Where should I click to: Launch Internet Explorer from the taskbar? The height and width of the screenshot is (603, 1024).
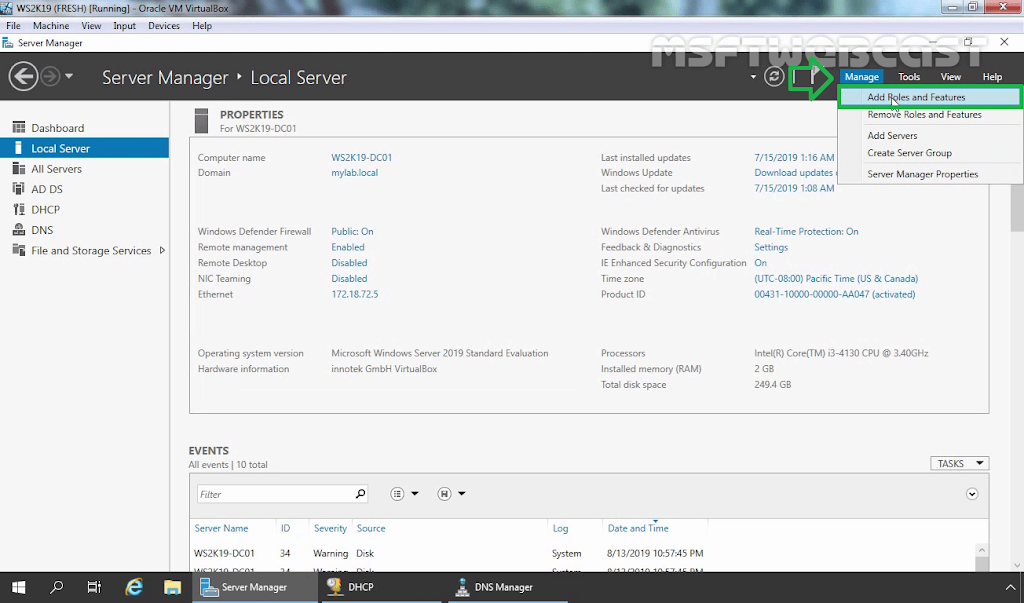tap(134, 587)
